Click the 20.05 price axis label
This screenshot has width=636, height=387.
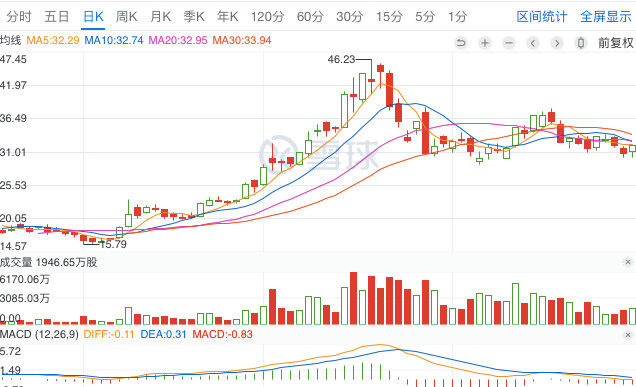13,219
